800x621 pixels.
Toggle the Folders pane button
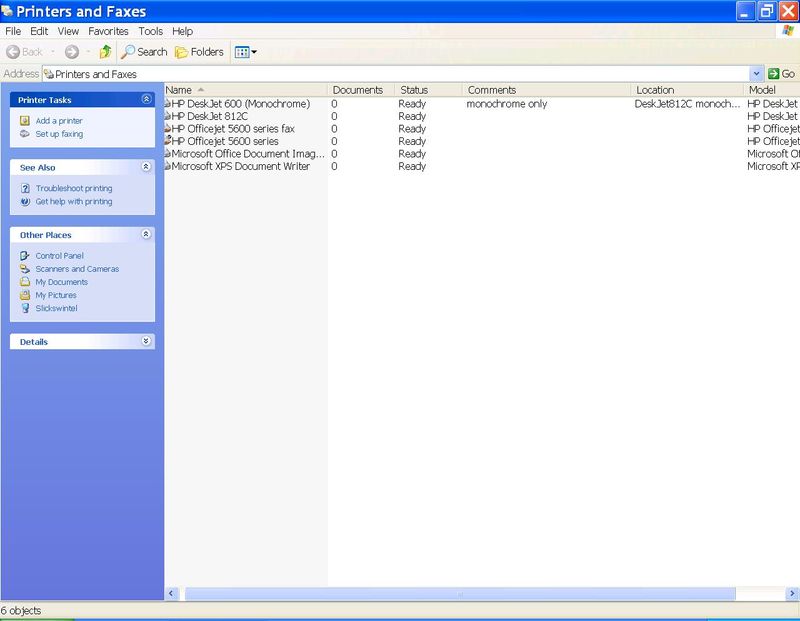click(x=199, y=52)
